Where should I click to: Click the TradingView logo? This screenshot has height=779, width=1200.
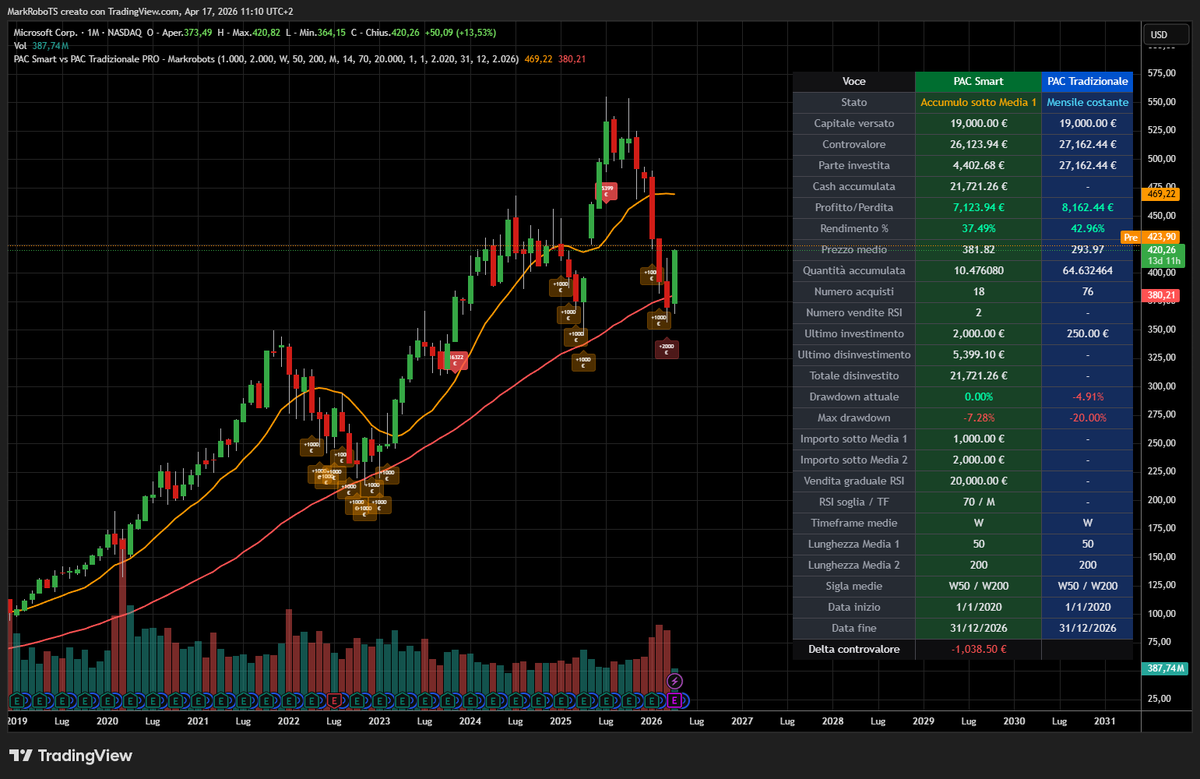(x=70, y=756)
